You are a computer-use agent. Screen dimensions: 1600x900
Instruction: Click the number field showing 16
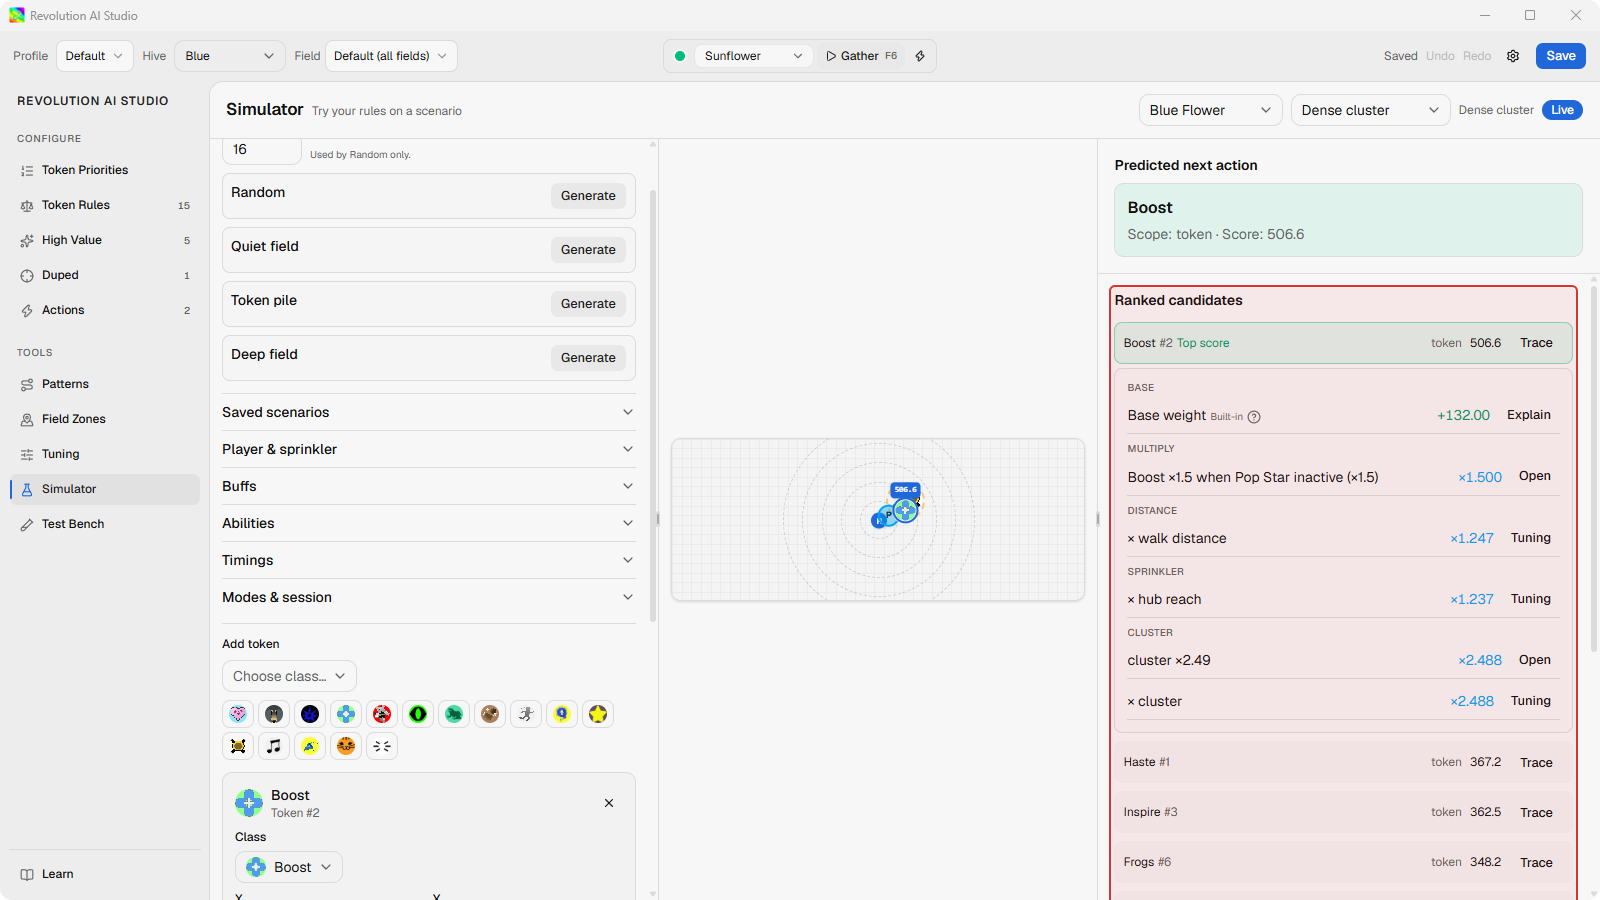point(261,150)
